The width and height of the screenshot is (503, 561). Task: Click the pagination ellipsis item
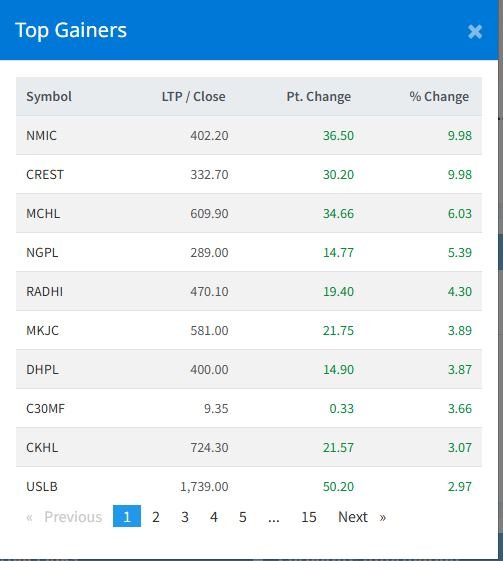click(x=274, y=517)
